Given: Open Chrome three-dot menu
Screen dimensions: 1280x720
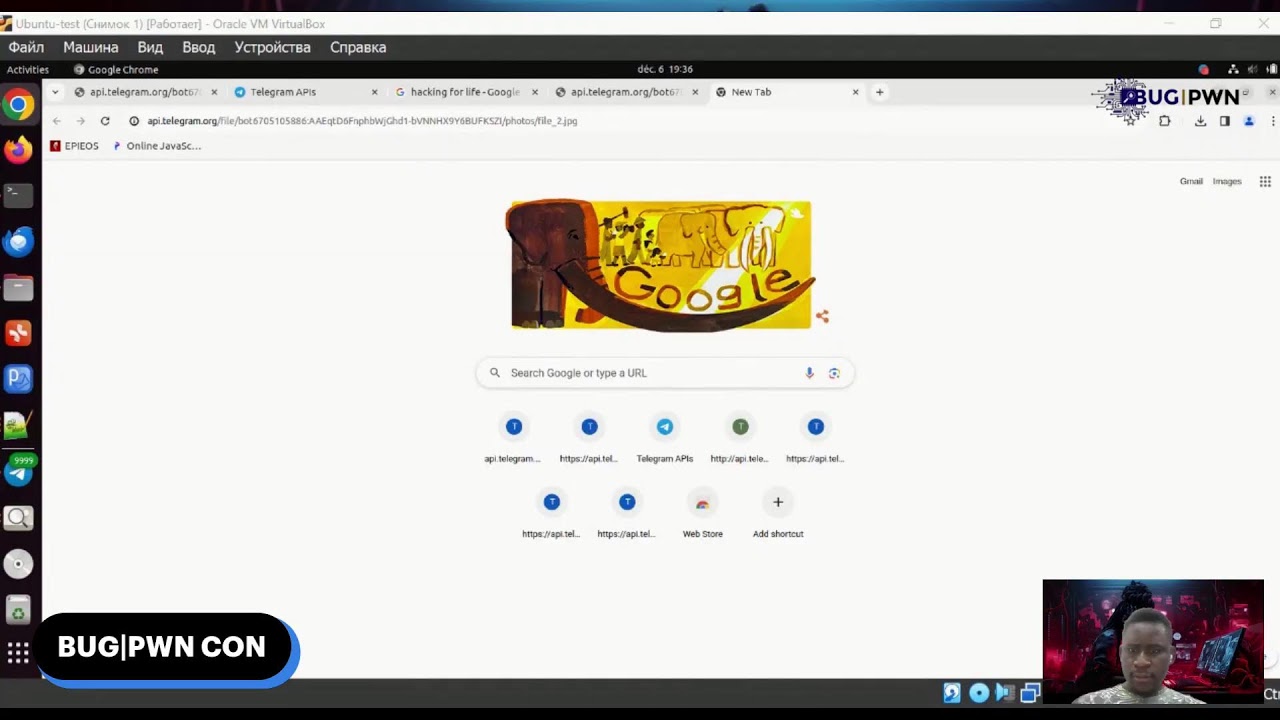Looking at the screenshot, I should tap(1272, 121).
